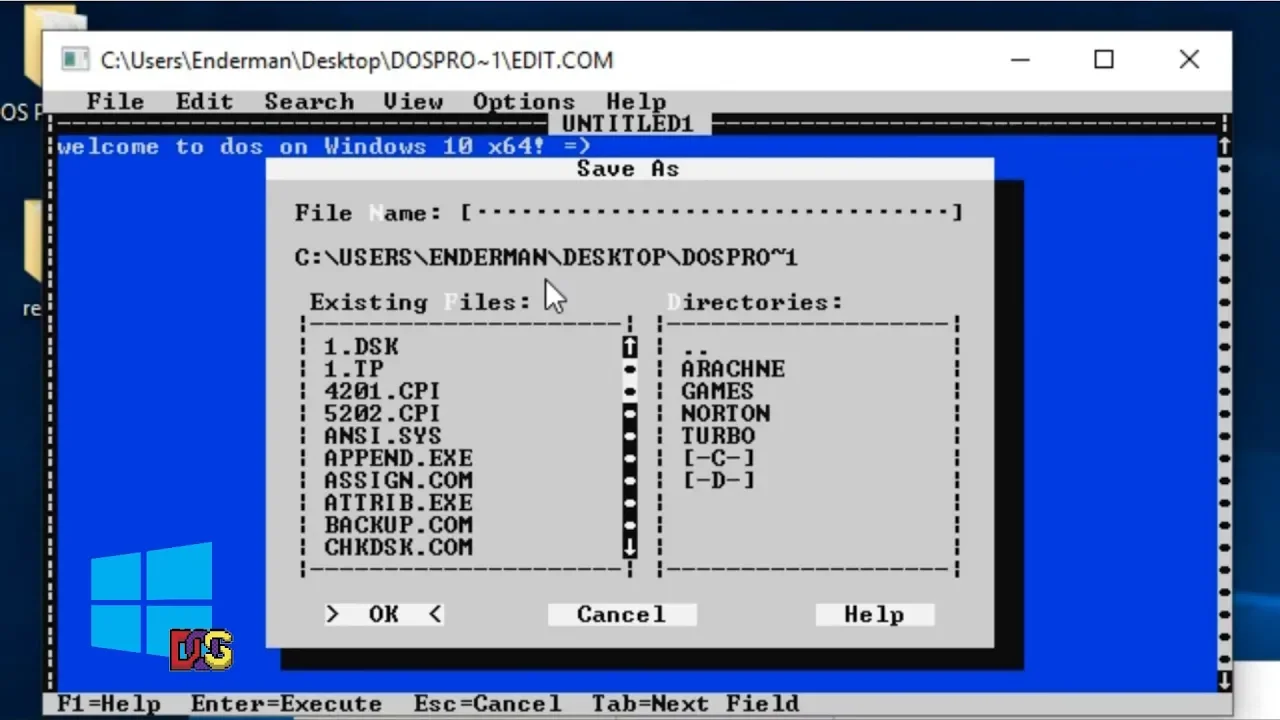Click the Cancel button
Viewport: 1280px width, 720px height.
tap(621, 614)
